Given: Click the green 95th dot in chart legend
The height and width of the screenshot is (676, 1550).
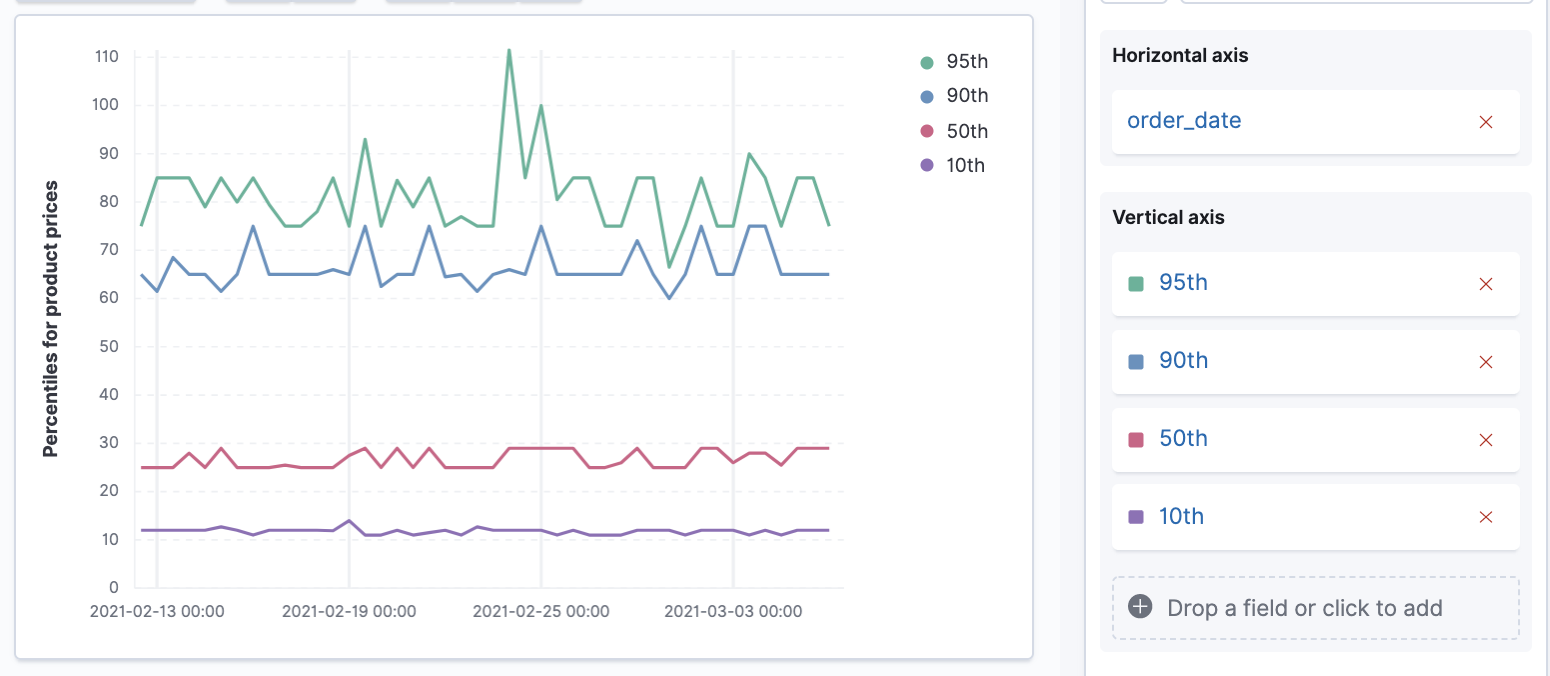Looking at the screenshot, I should tap(926, 62).
